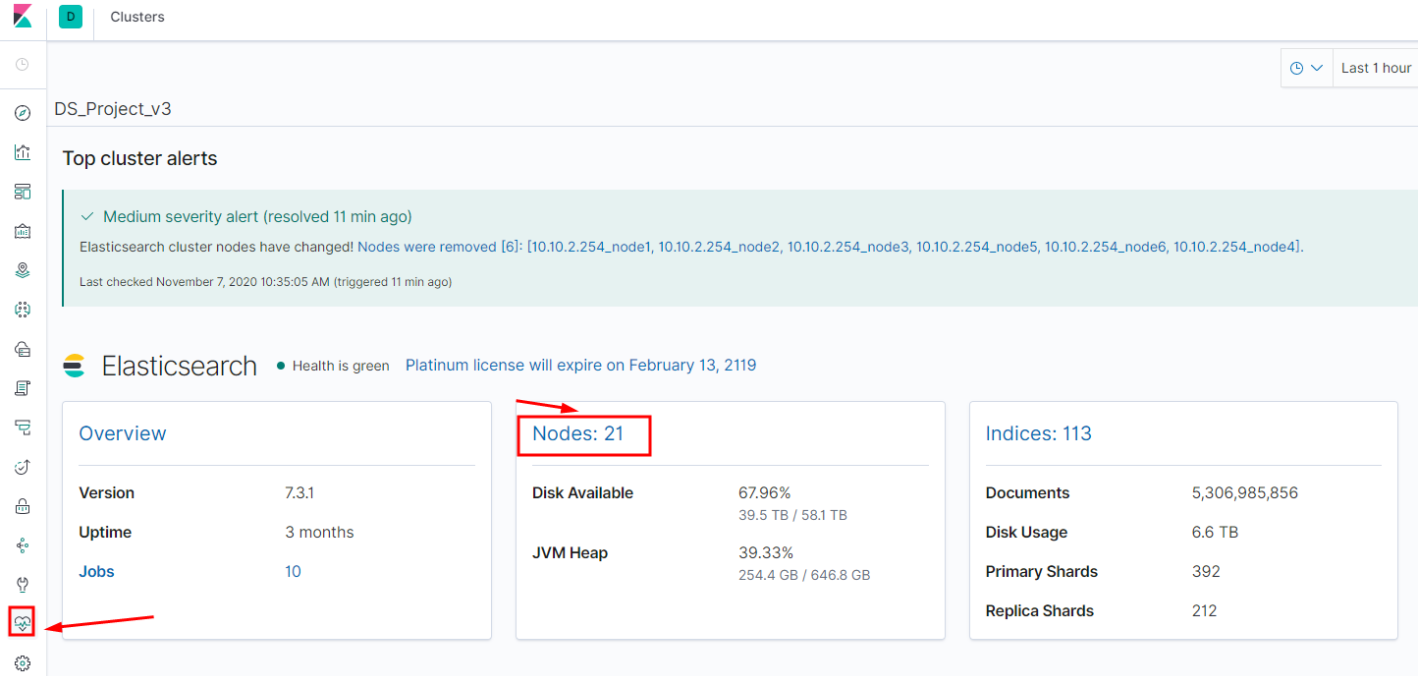
Task: Click the Version value 7.3.1
Action: click(300, 493)
